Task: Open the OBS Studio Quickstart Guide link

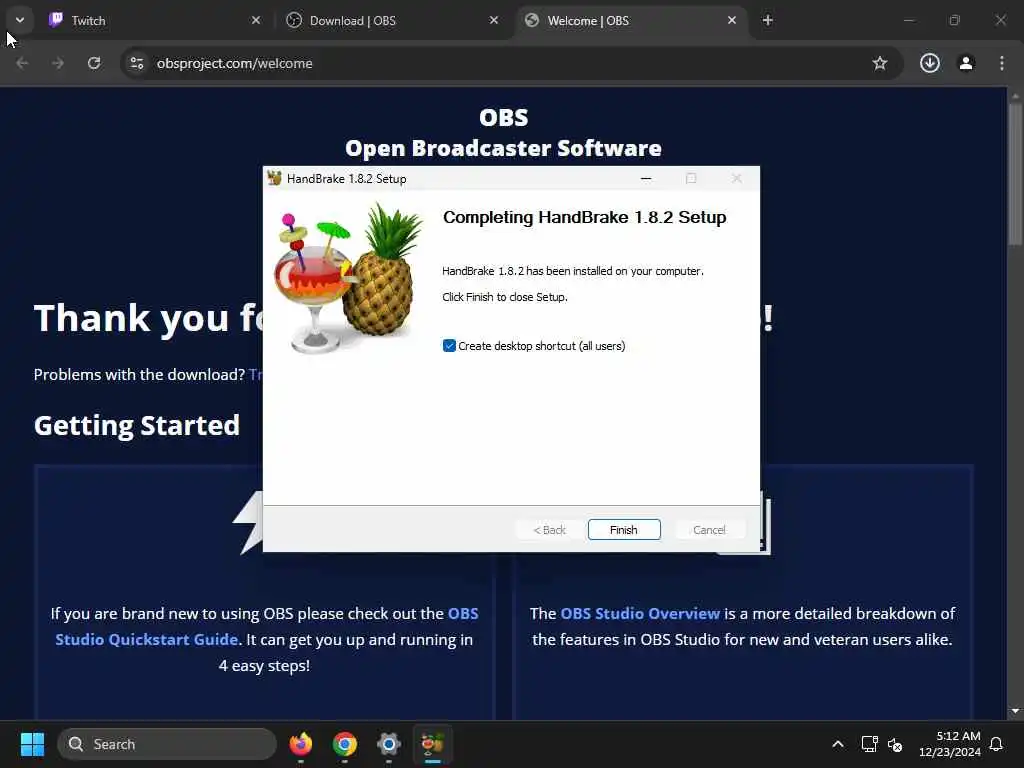Action: (266, 626)
